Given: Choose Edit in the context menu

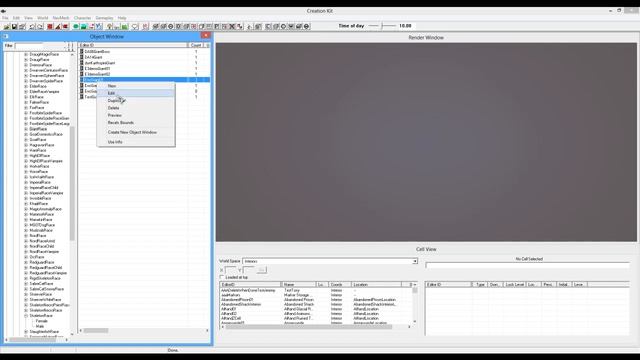Looking at the screenshot, I should click(x=136, y=93).
